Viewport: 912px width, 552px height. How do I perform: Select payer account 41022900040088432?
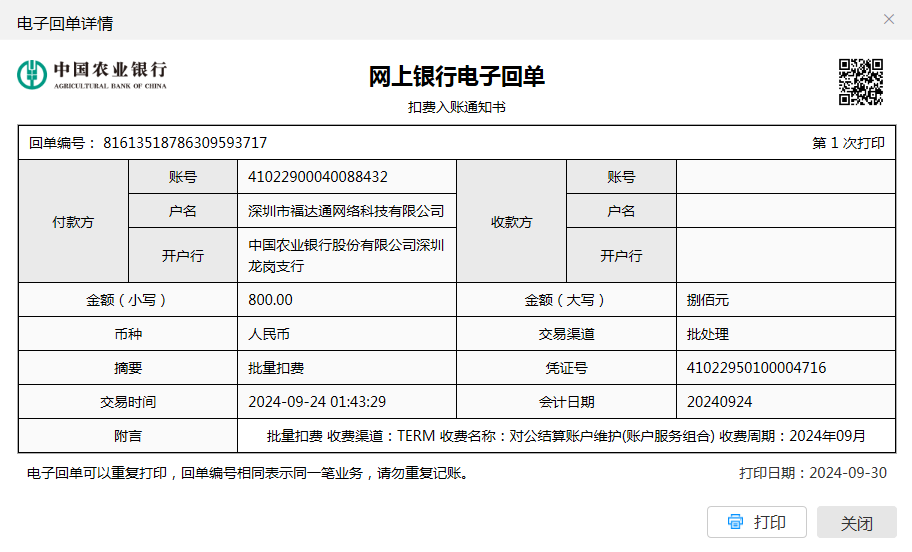pyautogui.click(x=318, y=177)
